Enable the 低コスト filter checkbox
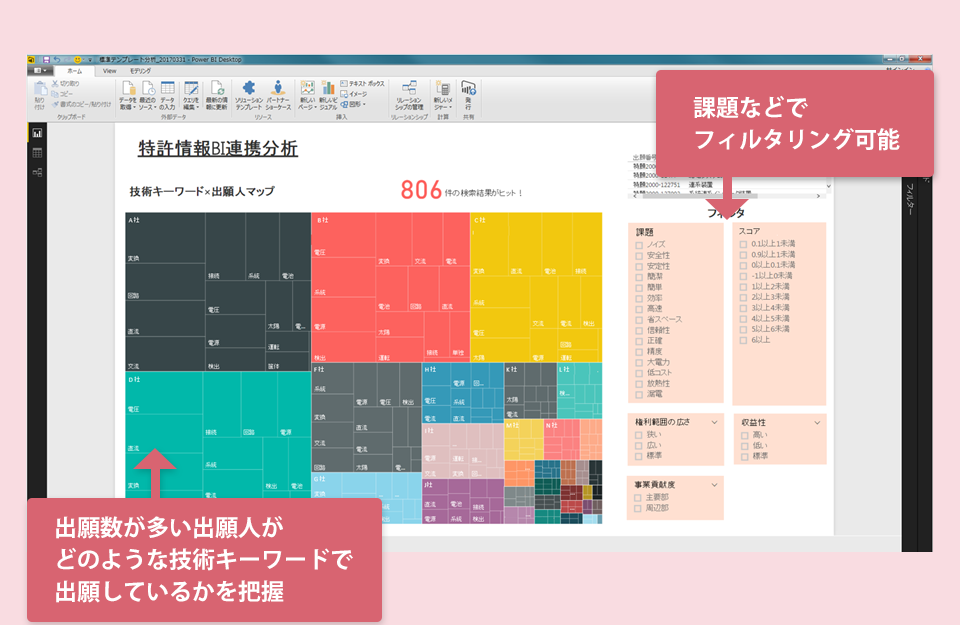This screenshot has height=625, width=960. coord(639,373)
